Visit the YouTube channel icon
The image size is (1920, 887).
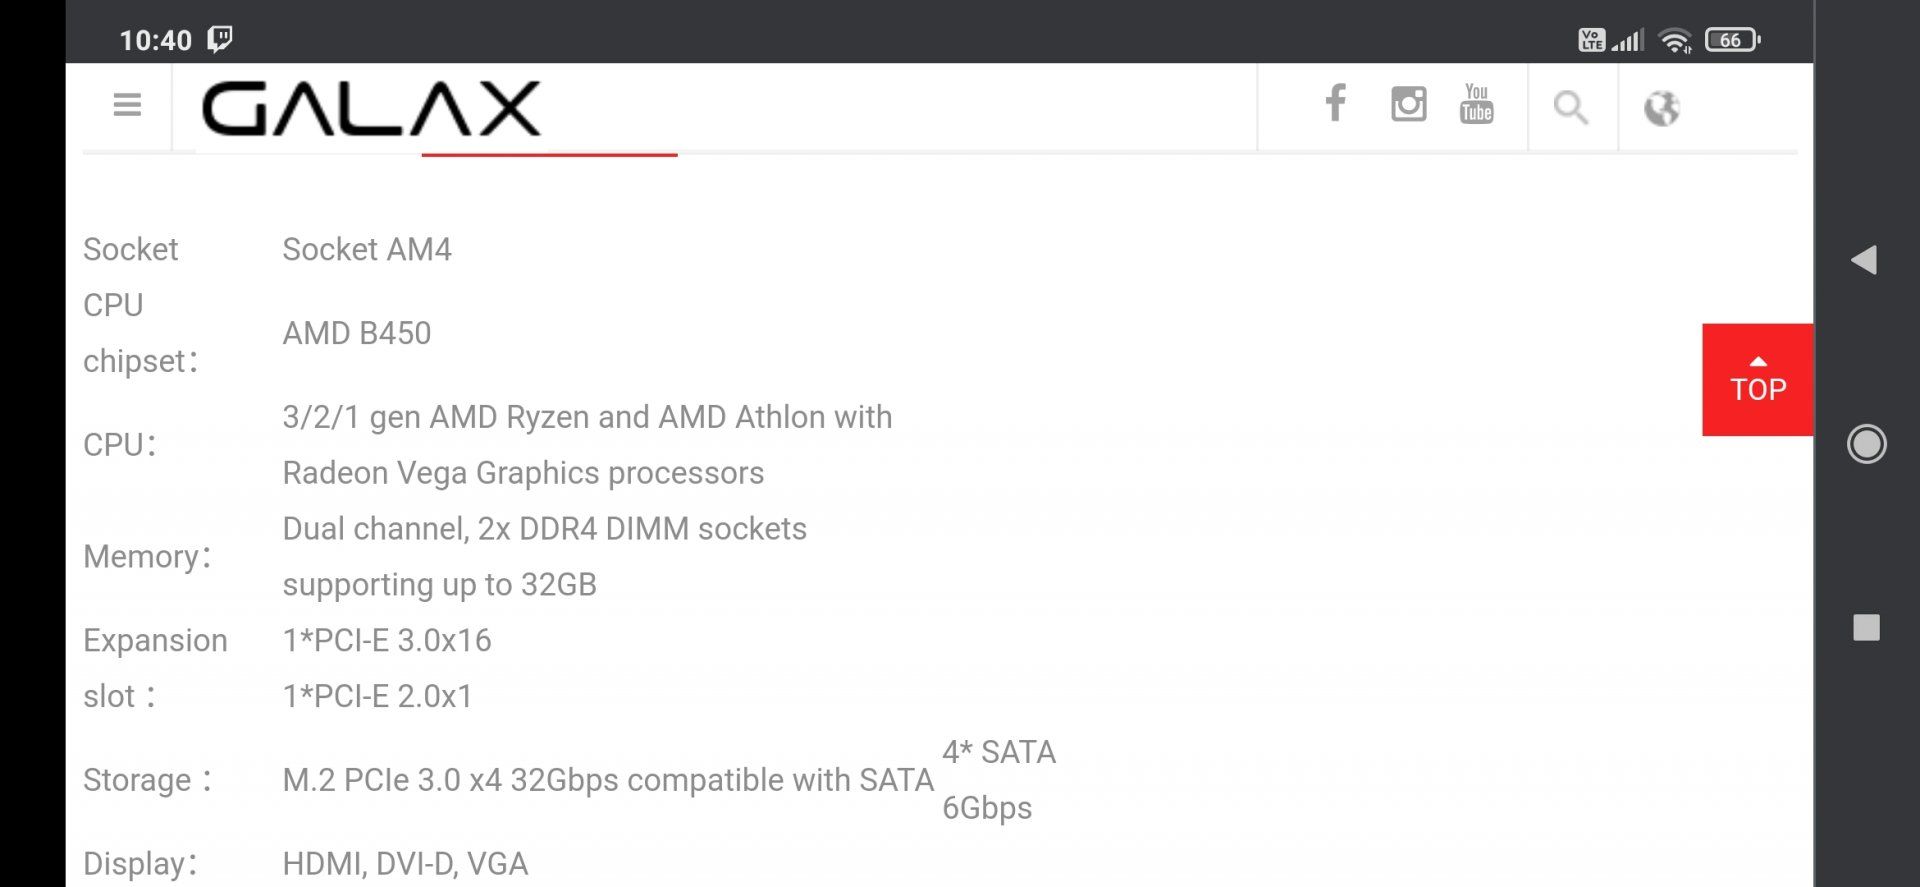[1476, 104]
